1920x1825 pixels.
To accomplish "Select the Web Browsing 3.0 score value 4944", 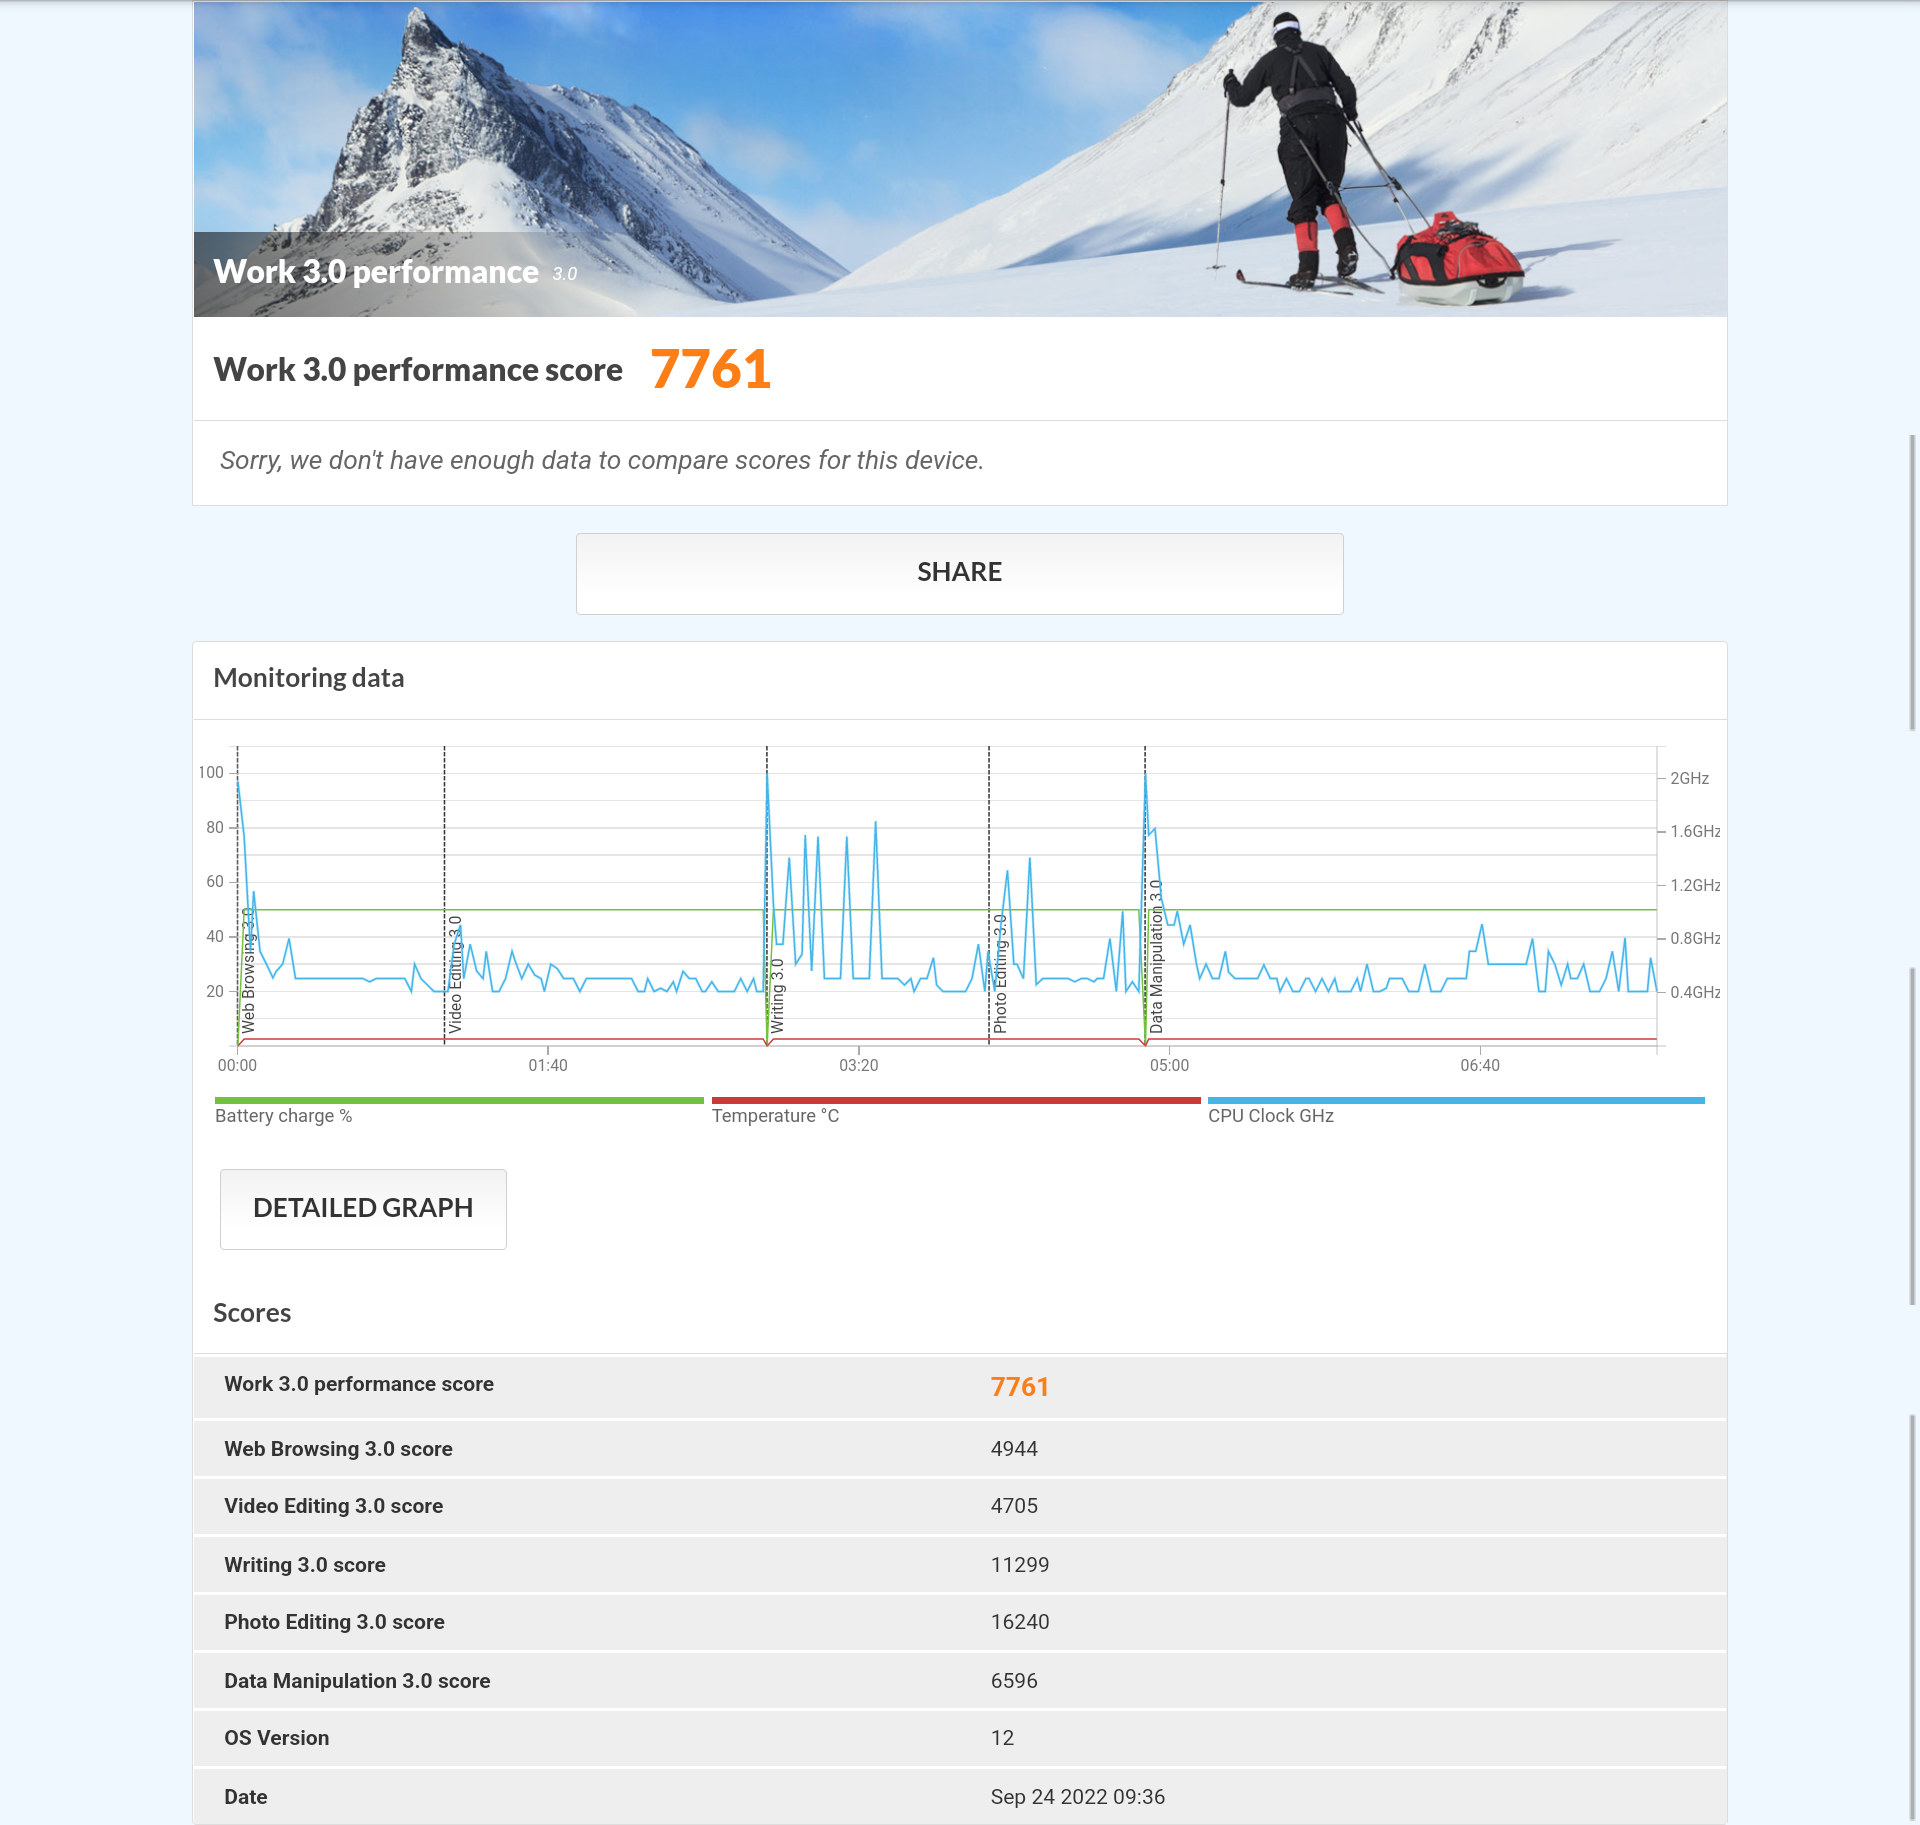I will tap(1014, 1449).
